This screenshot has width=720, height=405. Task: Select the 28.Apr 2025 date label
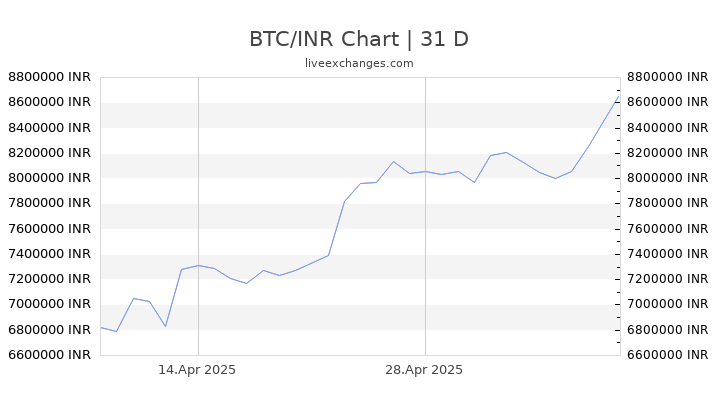click(x=424, y=370)
